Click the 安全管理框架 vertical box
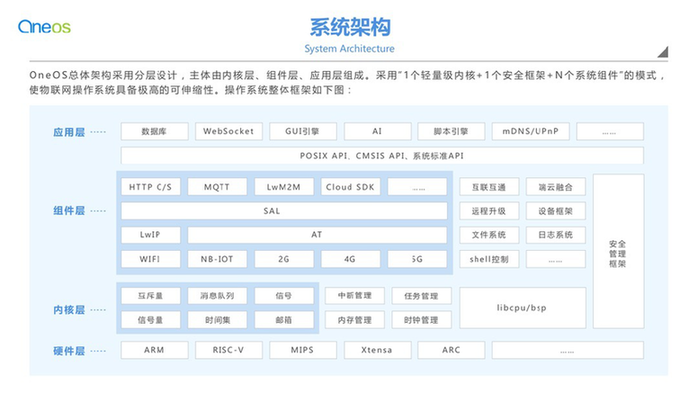Screen dimensions: 698x393 (x=618, y=251)
